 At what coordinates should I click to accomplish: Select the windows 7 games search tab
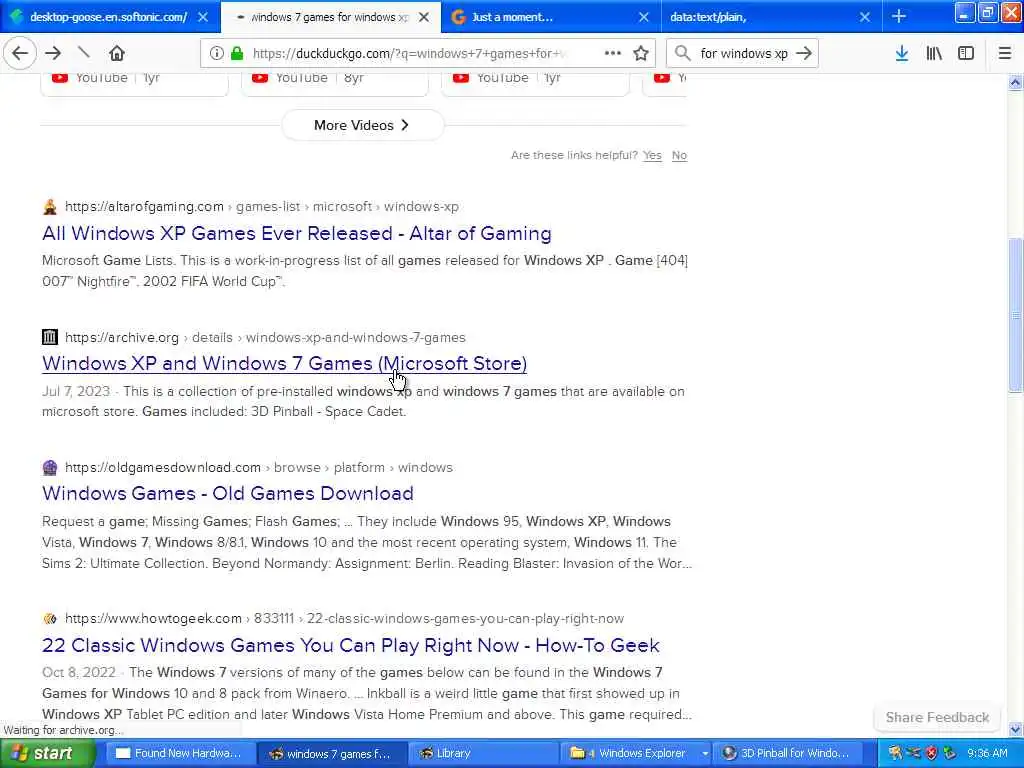coord(329,17)
